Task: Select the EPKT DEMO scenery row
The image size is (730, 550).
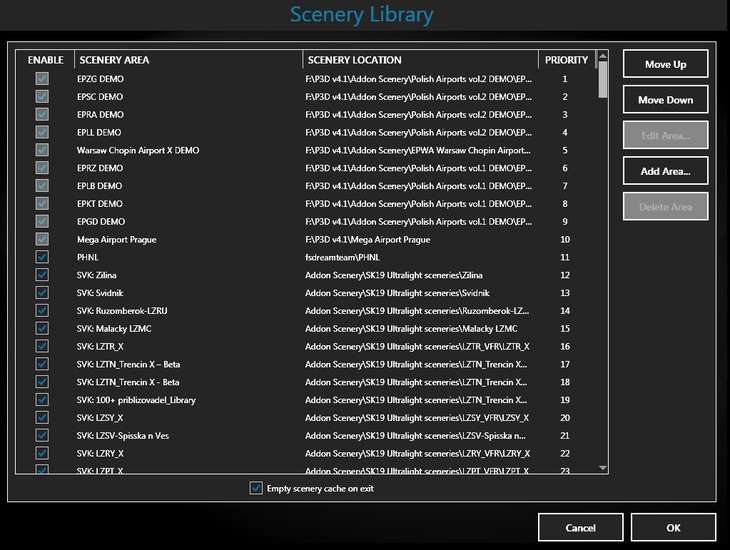Action: [x=100, y=204]
